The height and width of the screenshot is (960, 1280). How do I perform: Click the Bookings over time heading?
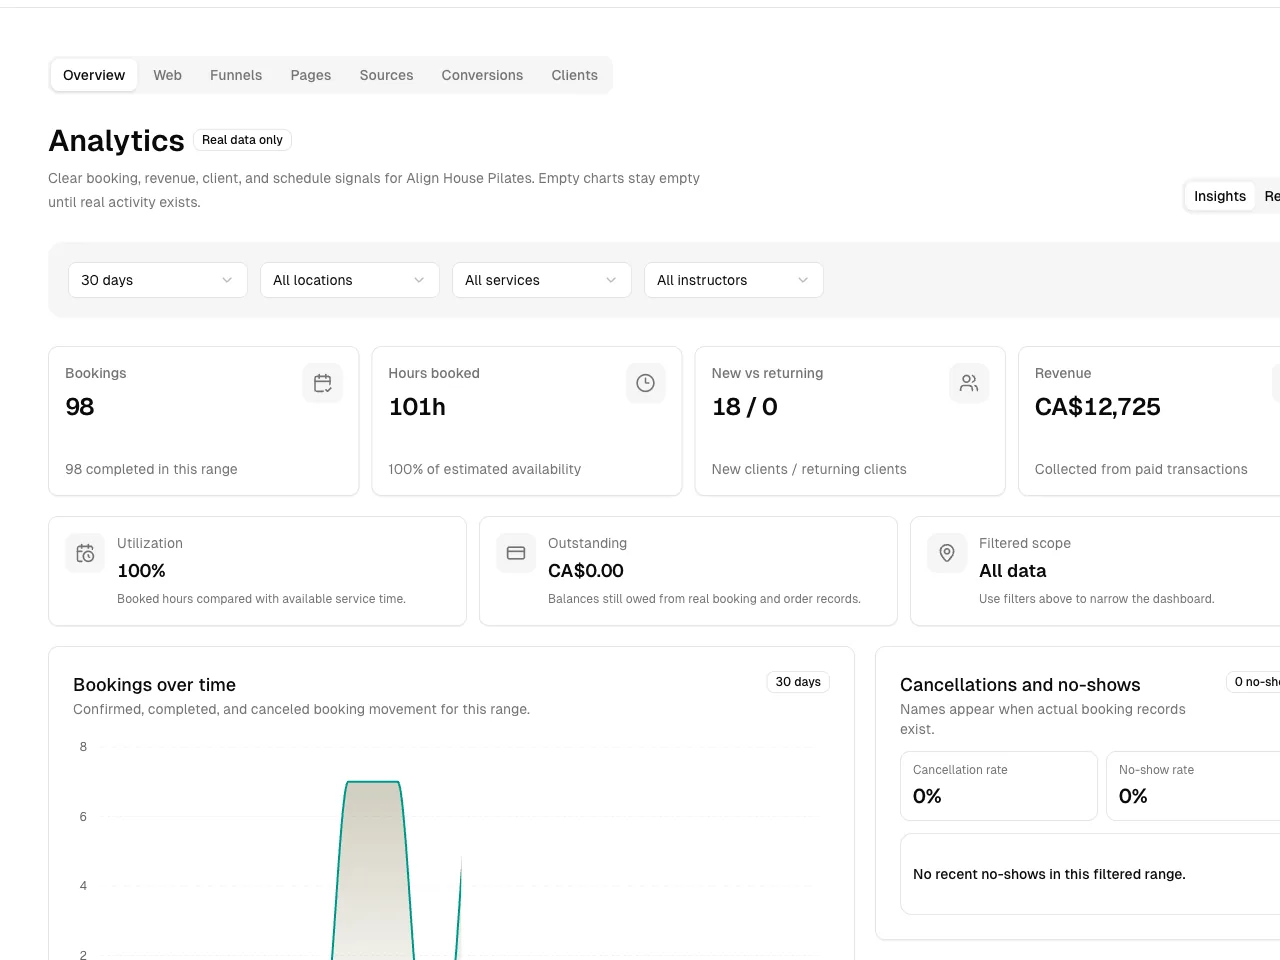(155, 685)
